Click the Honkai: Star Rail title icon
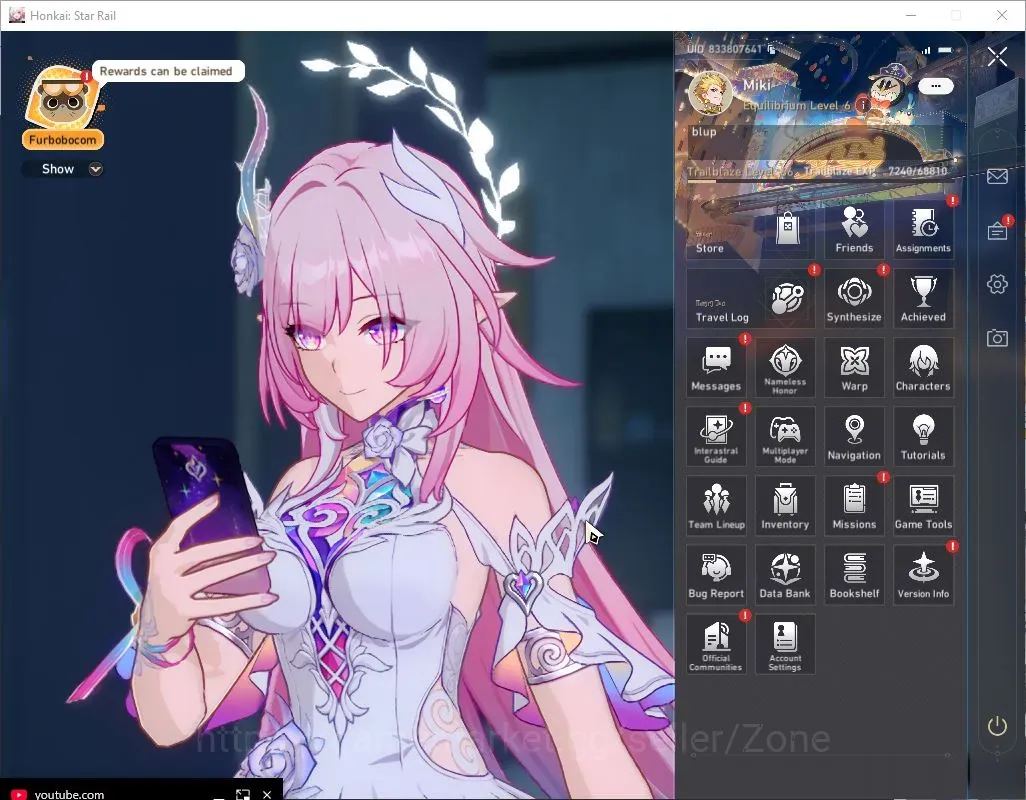This screenshot has width=1026, height=800. point(17,15)
